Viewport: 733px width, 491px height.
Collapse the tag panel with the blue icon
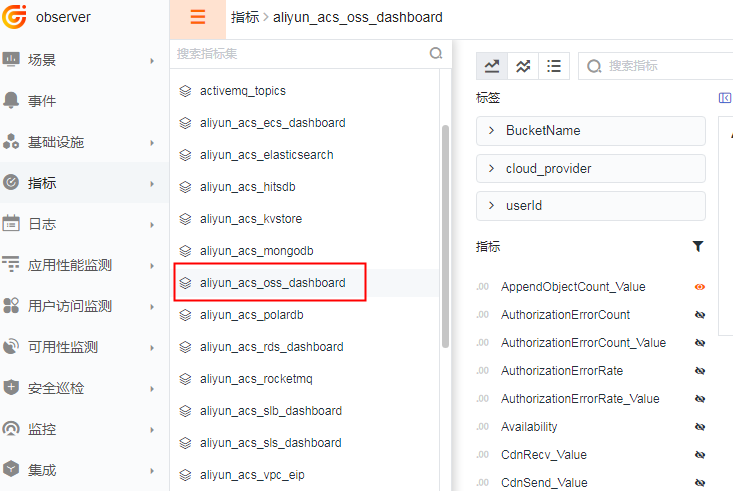(x=725, y=98)
